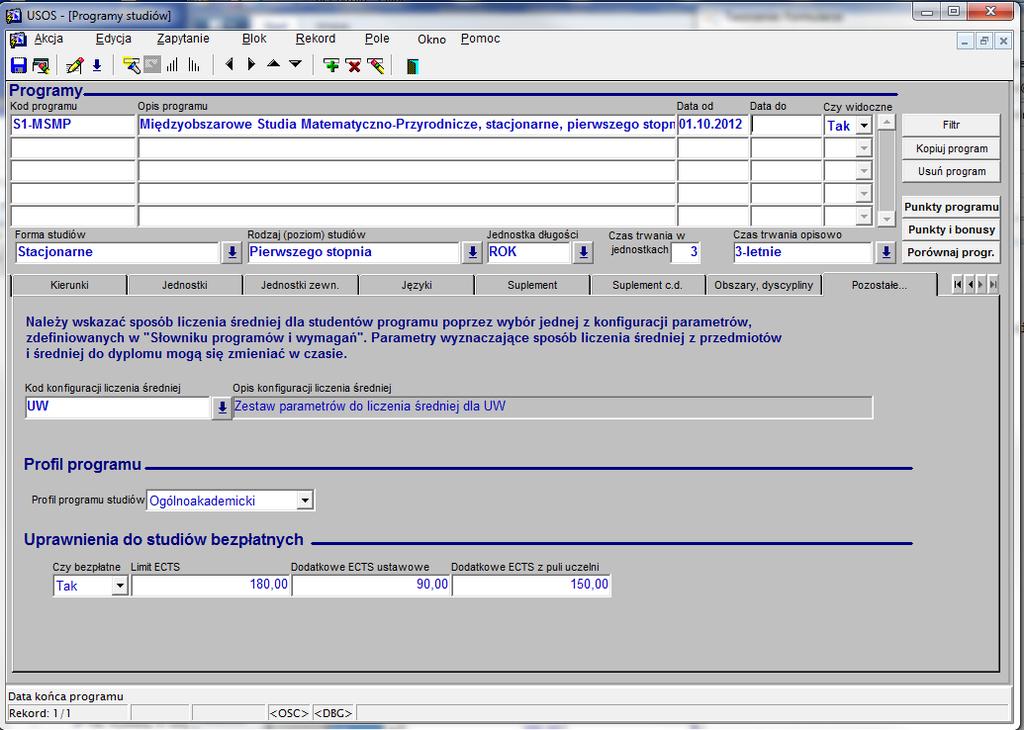Switch to the Języki tab

[417, 285]
